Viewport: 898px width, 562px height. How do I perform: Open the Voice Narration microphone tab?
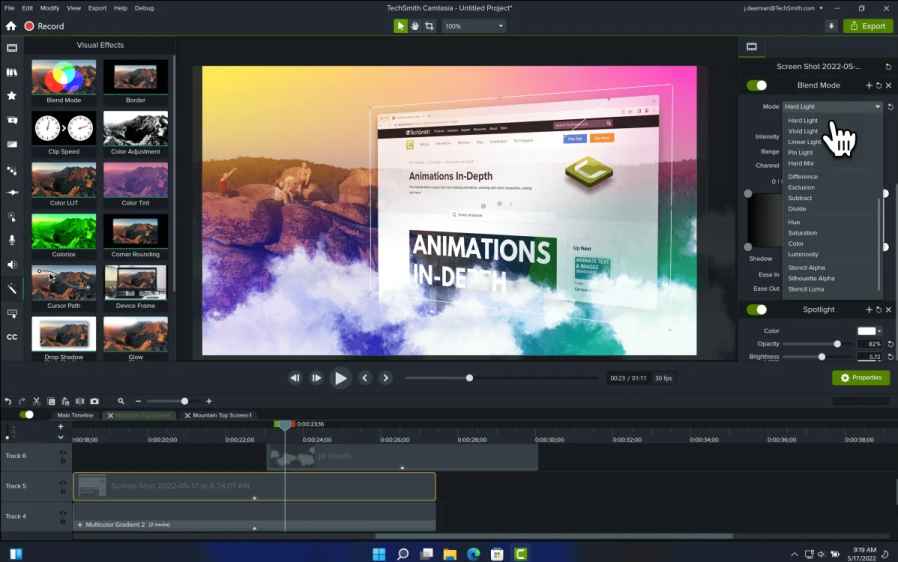click(x=12, y=240)
